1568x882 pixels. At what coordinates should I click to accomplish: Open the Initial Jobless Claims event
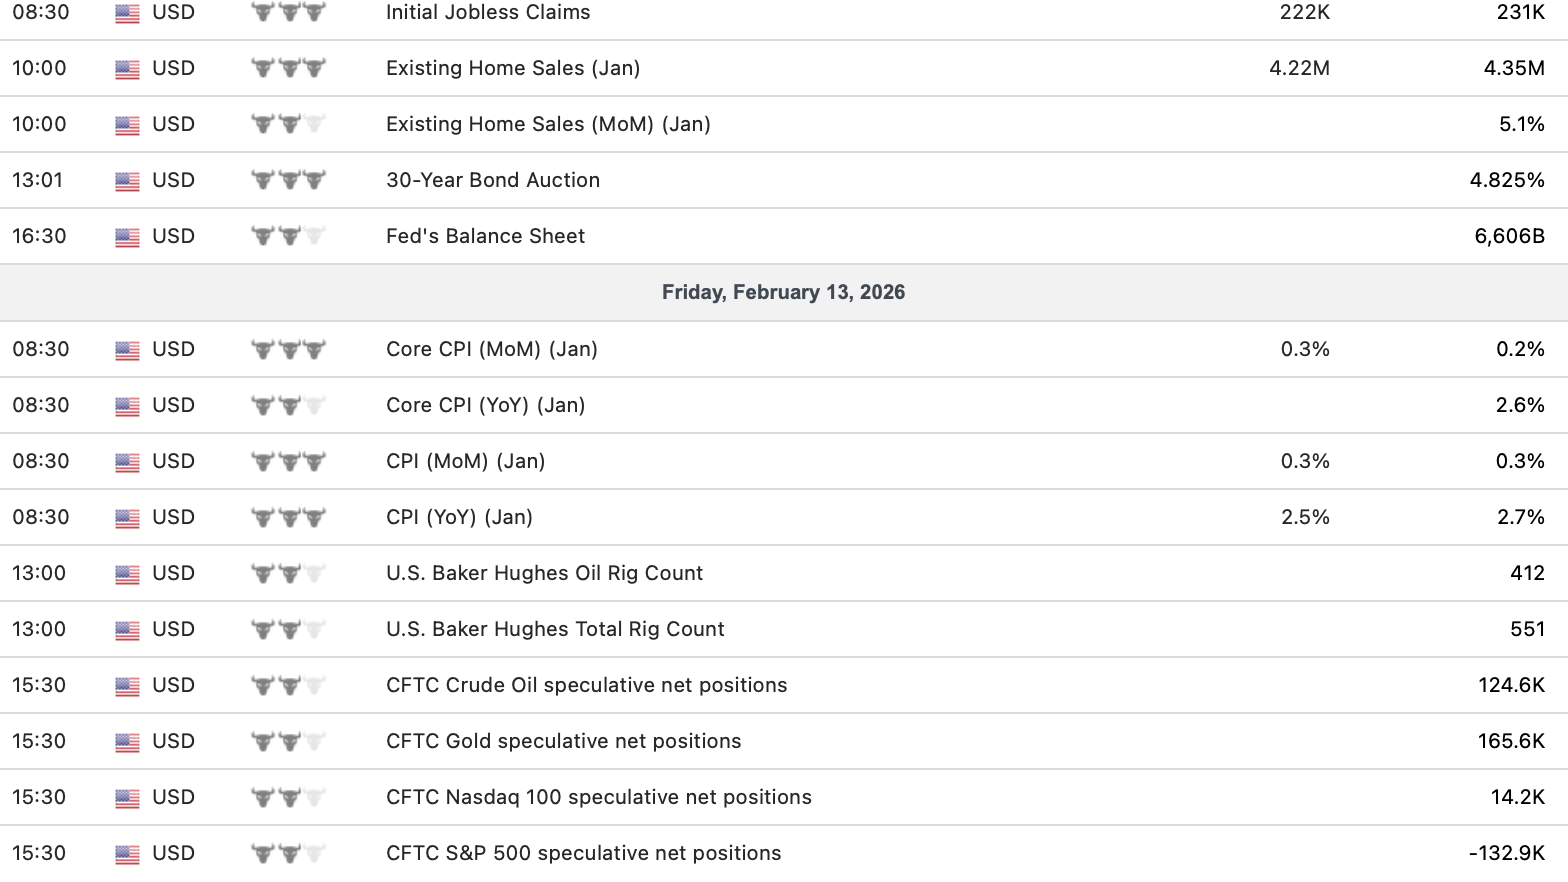(x=488, y=13)
